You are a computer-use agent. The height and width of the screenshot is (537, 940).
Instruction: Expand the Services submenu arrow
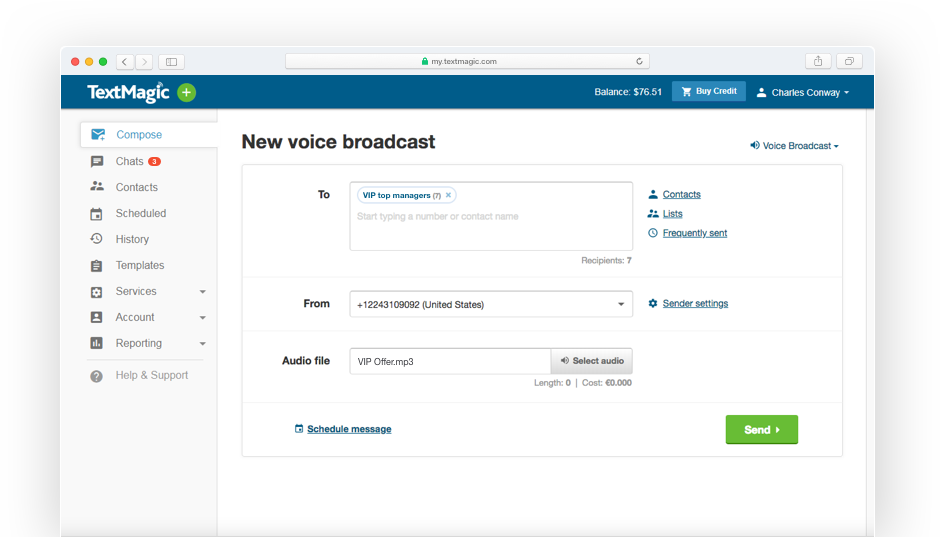[203, 292]
